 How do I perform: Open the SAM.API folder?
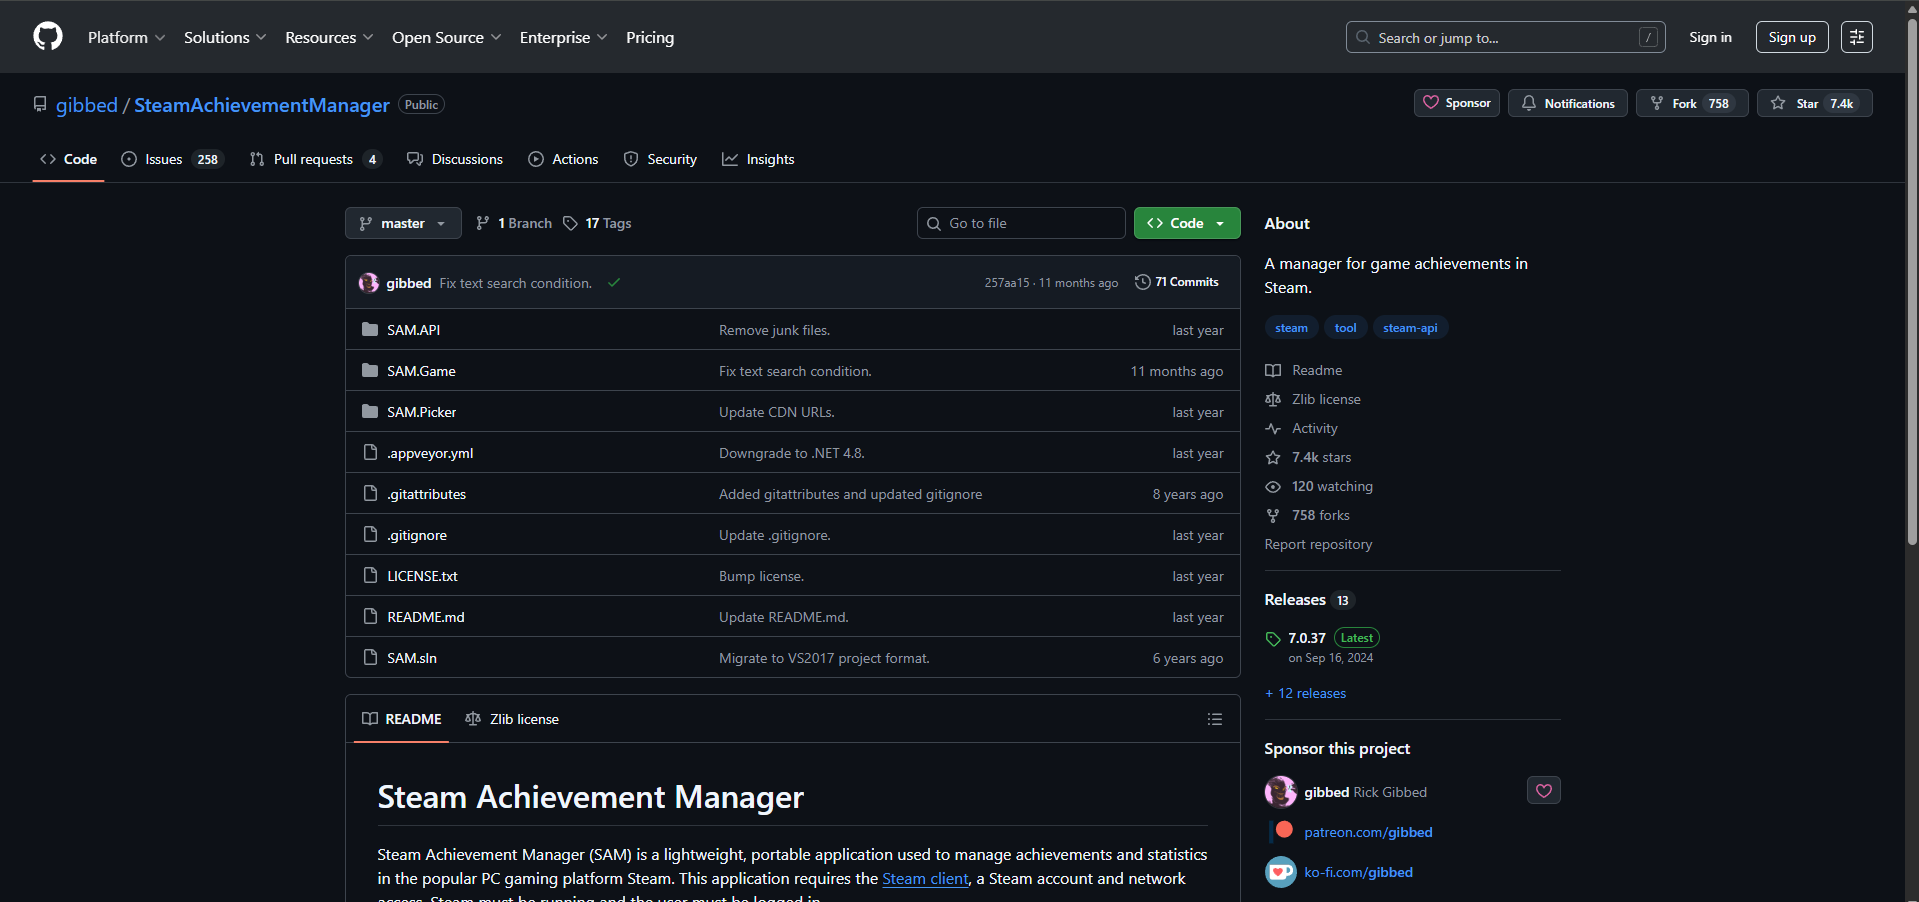click(413, 330)
